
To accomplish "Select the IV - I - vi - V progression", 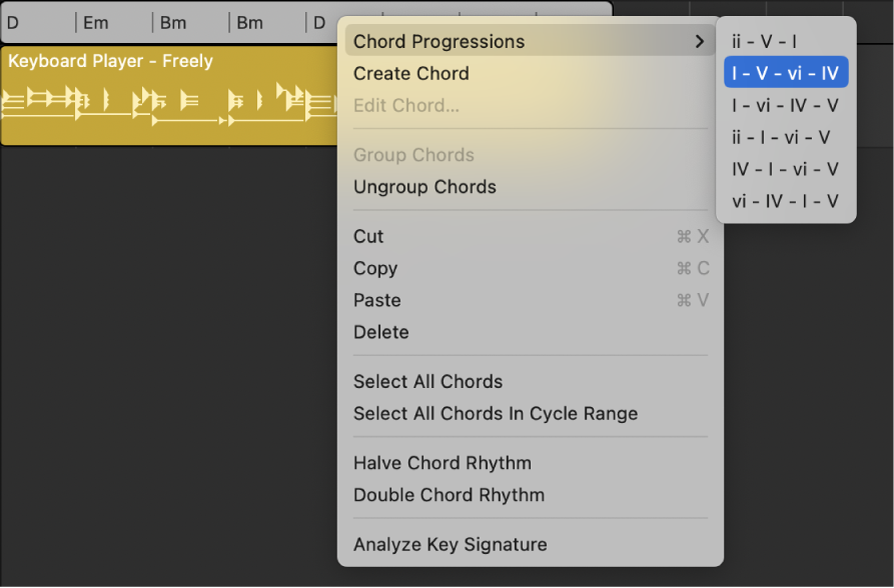I will [786, 169].
